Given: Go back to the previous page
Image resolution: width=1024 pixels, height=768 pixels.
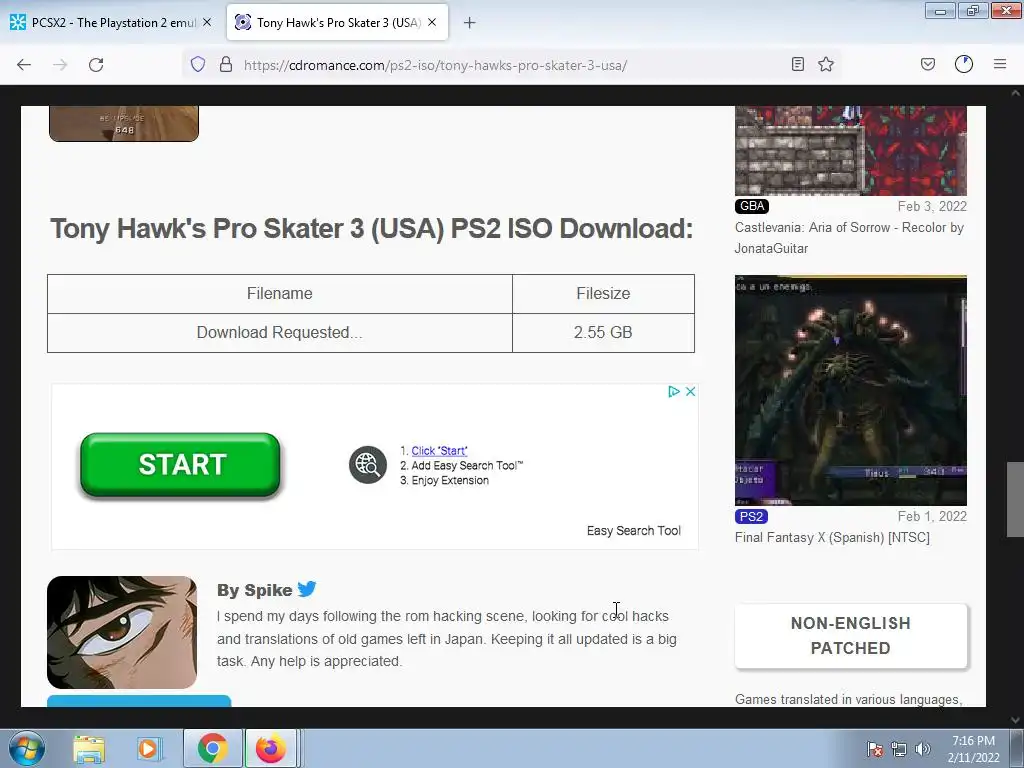Looking at the screenshot, I should point(24,65).
